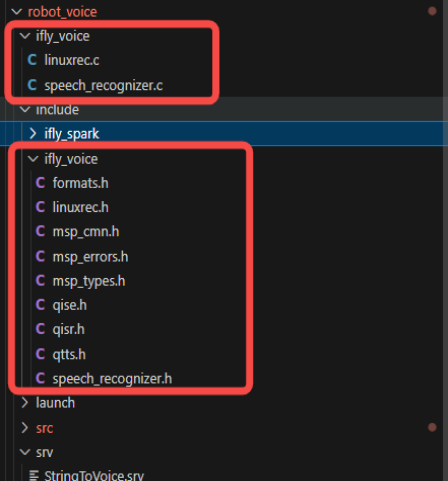The image size is (448, 481).
Task: Open qisr.h in the editor
Action: pyautogui.click(x=69, y=330)
